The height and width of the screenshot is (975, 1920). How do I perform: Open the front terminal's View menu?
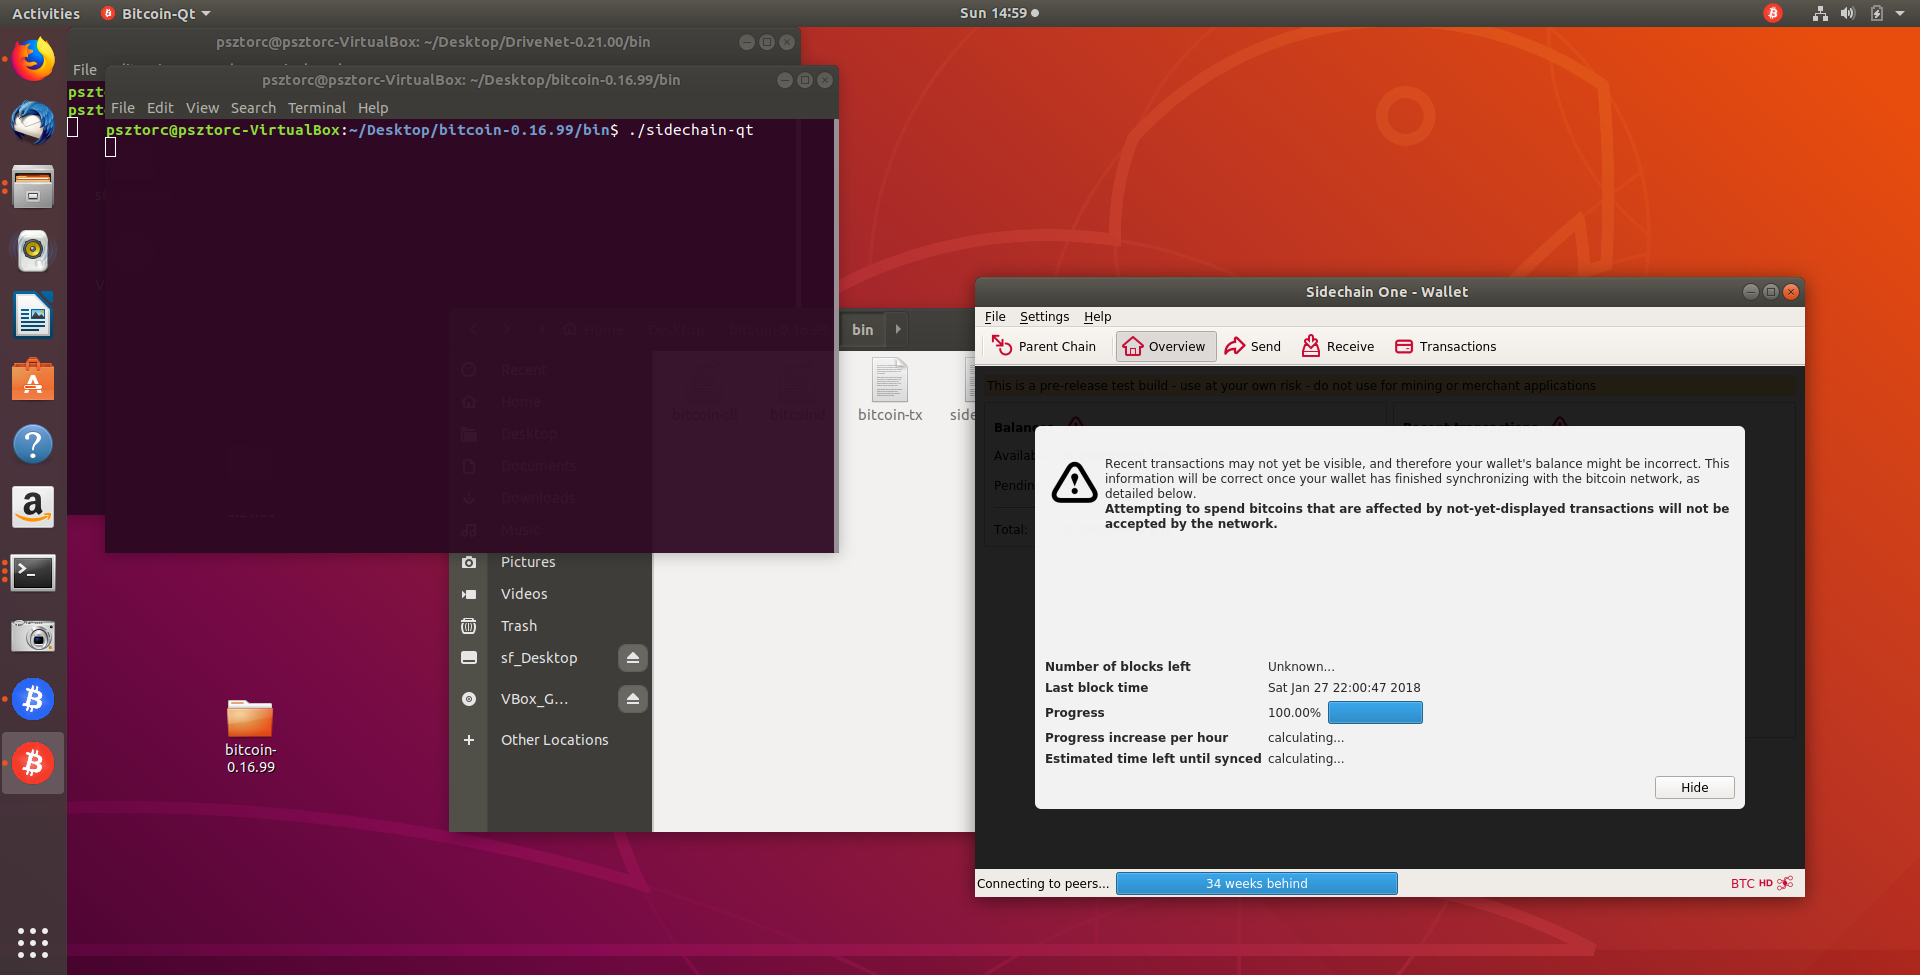[x=202, y=108]
